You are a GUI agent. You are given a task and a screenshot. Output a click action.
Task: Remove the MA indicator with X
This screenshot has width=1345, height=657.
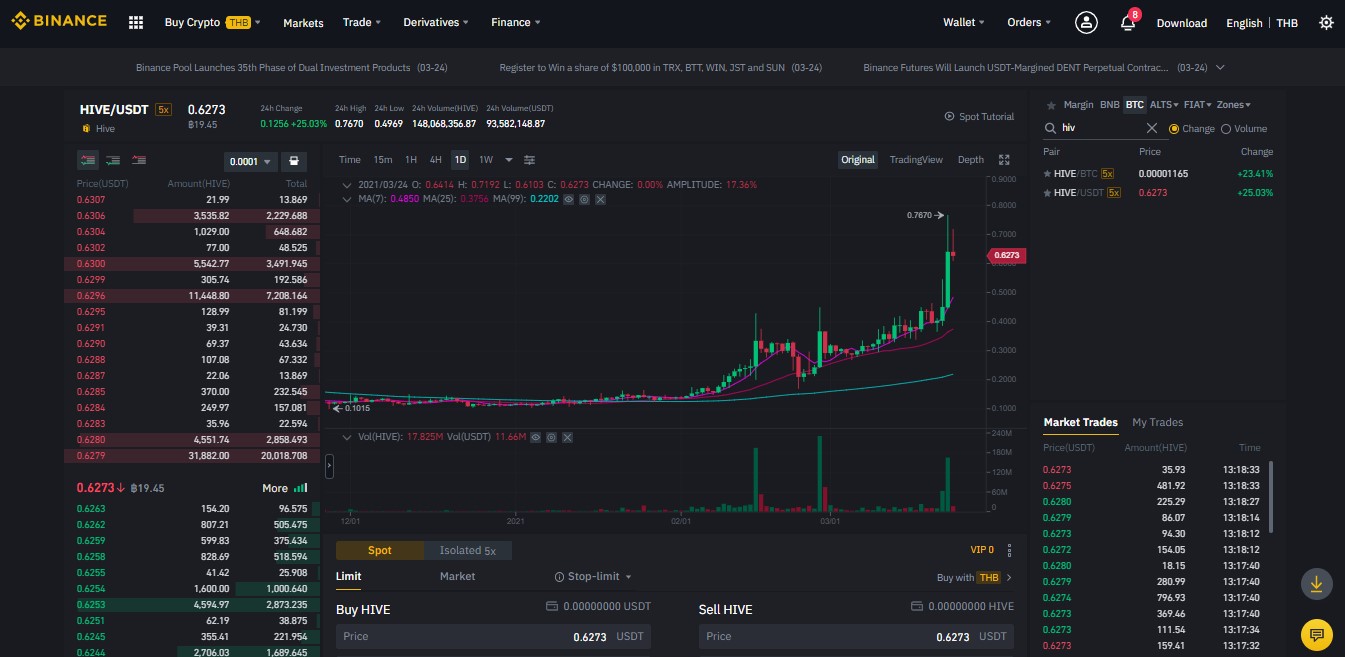coord(600,199)
